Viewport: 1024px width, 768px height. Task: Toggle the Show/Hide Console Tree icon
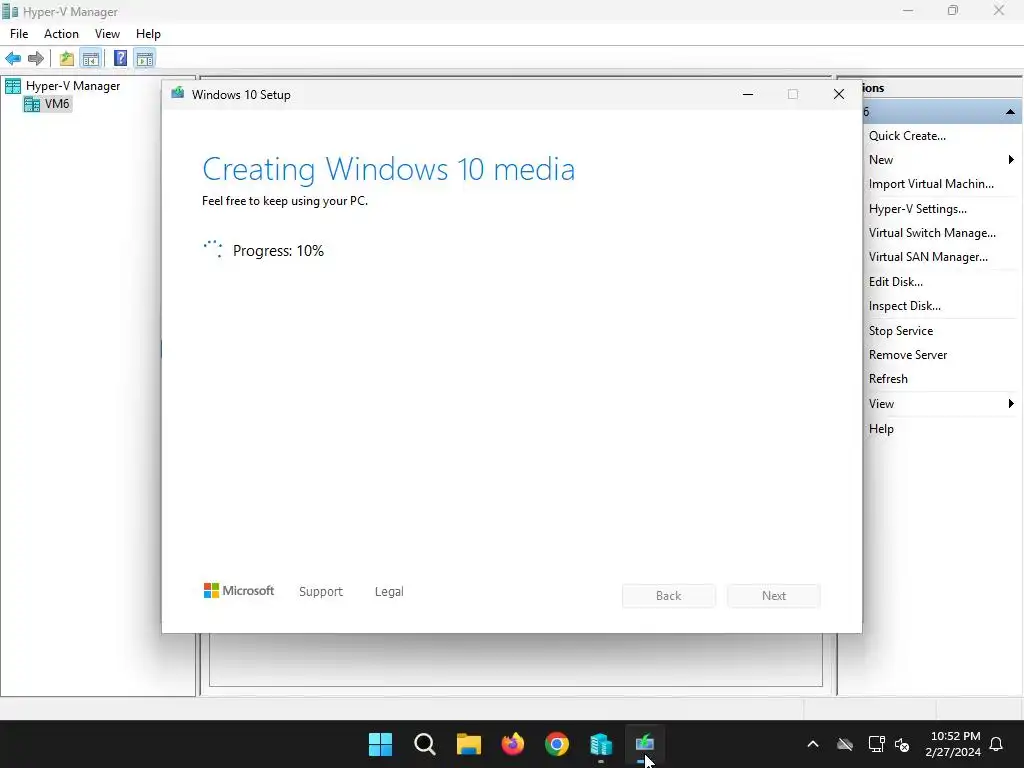coord(91,59)
